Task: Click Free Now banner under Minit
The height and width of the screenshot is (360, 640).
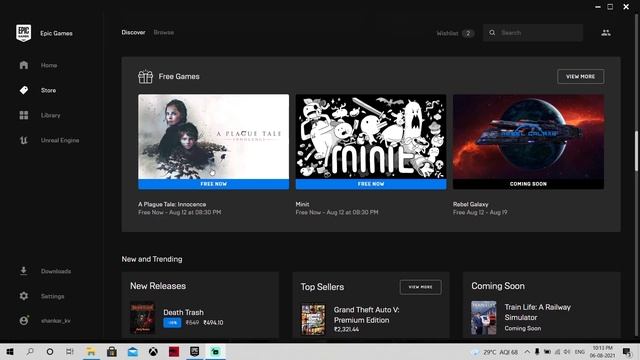Action: [371, 184]
